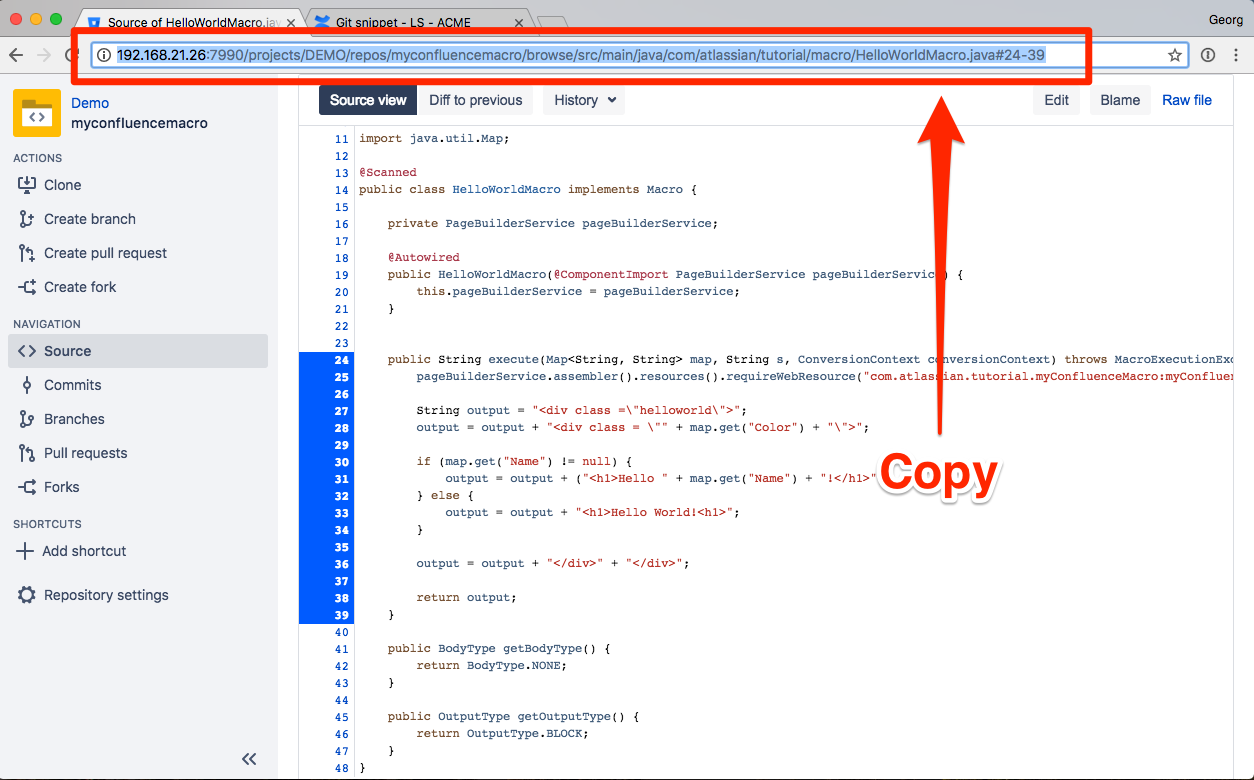
Task: Switch to the Source view tab
Action: pyautogui.click(x=368, y=100)
